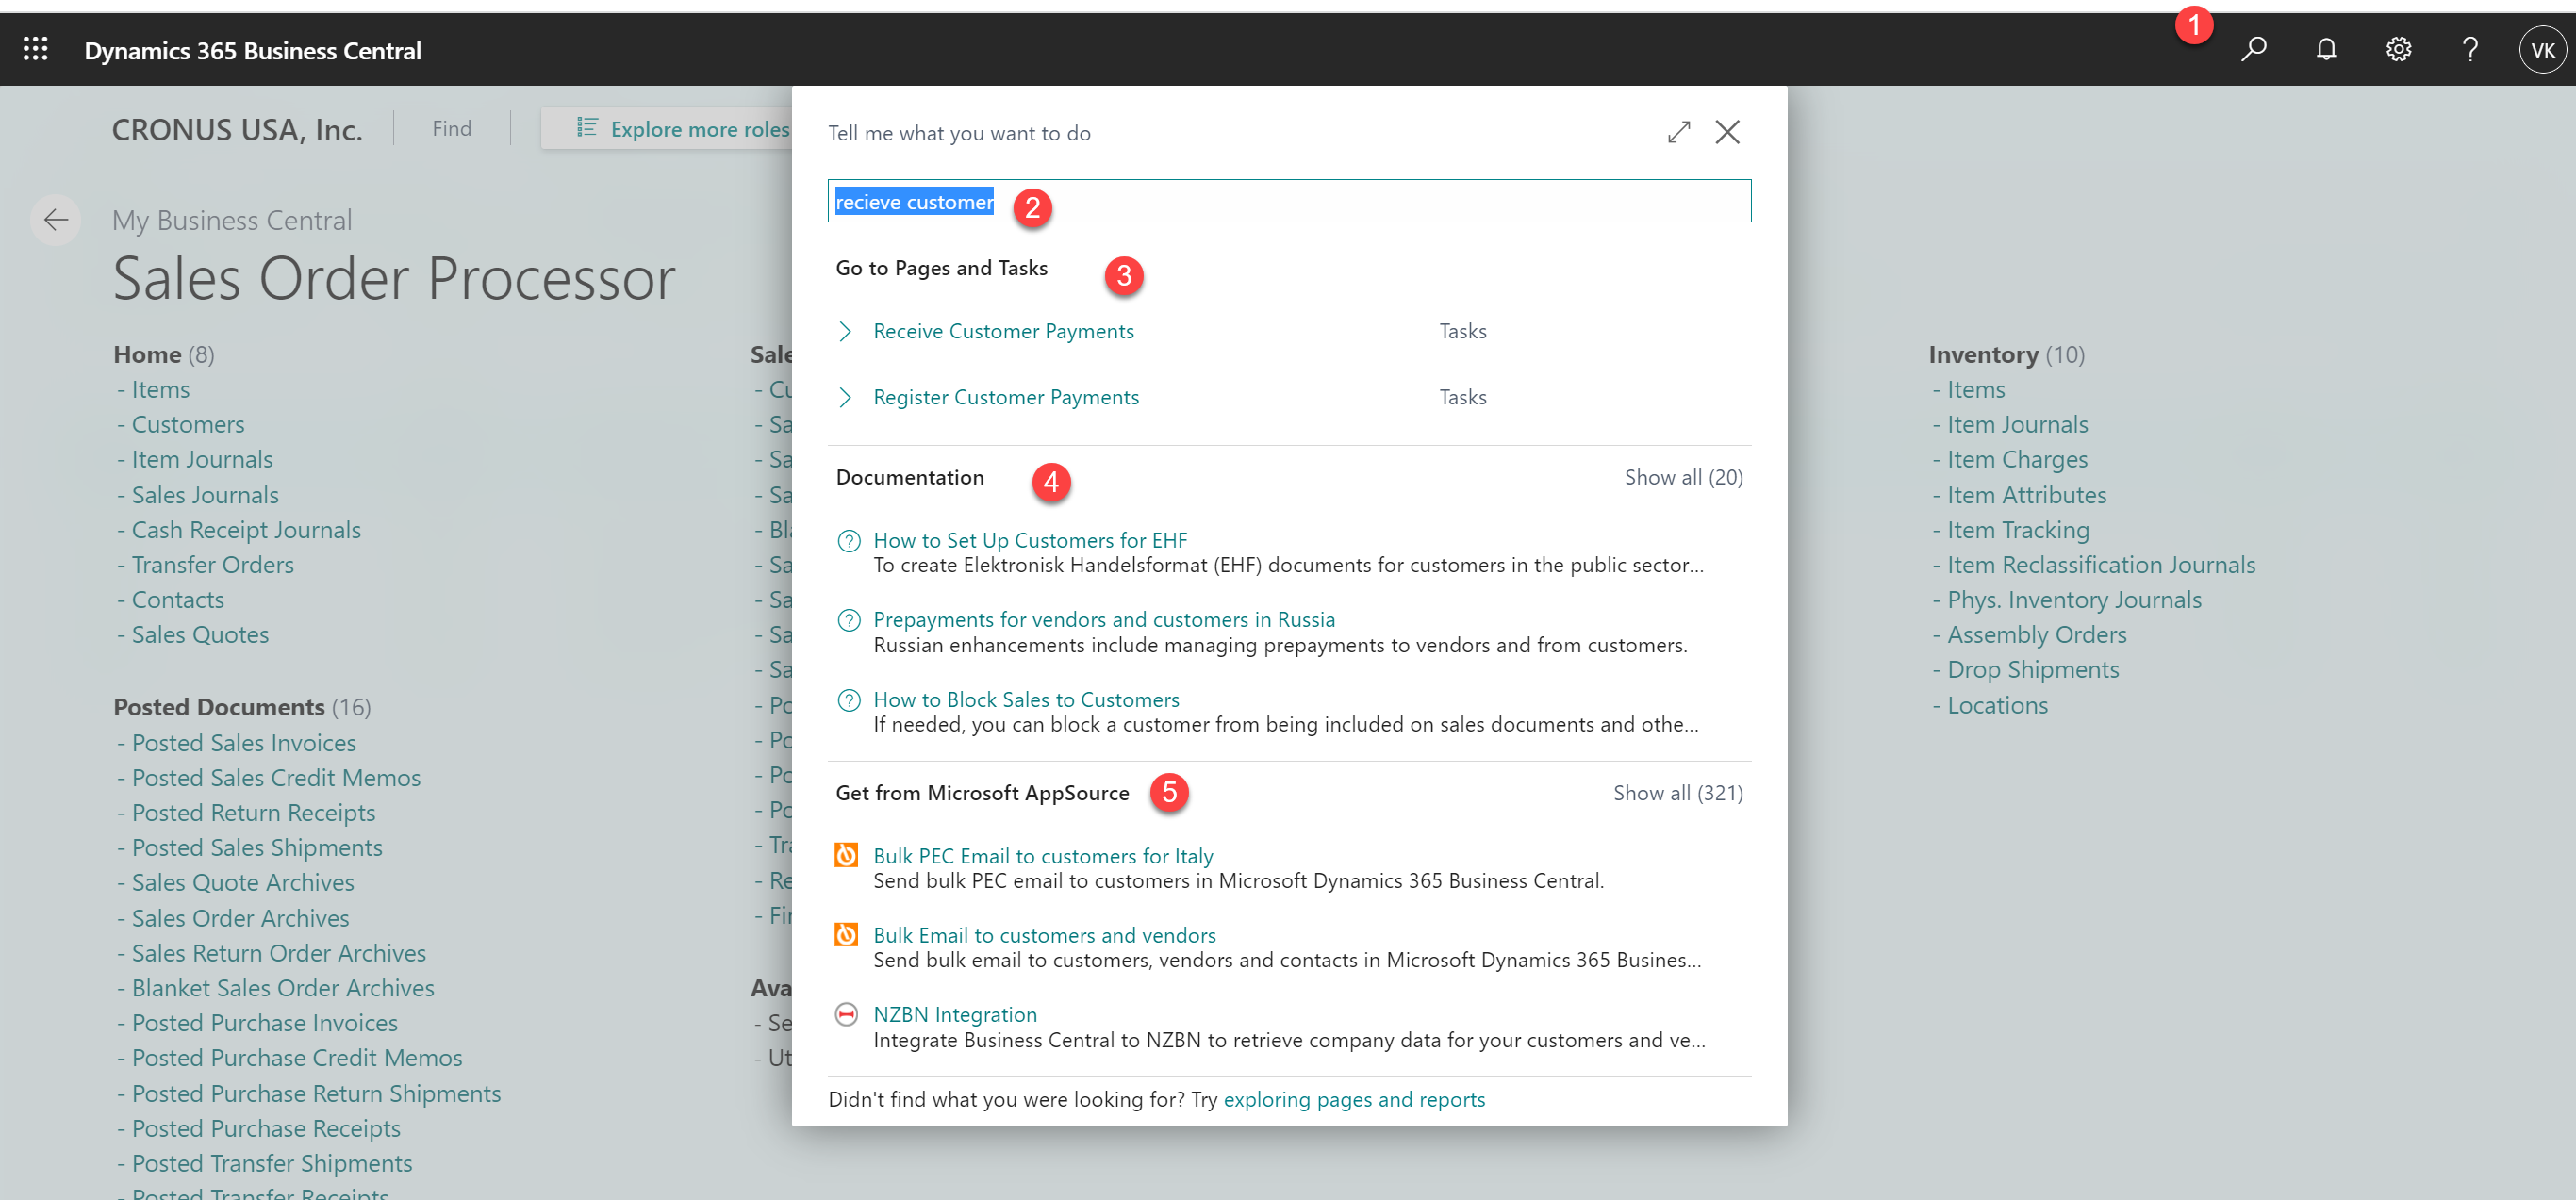Expand the Register Customer Payments chevron
The height and width of the screenshot is (1200, 2576).
point(846,397)
